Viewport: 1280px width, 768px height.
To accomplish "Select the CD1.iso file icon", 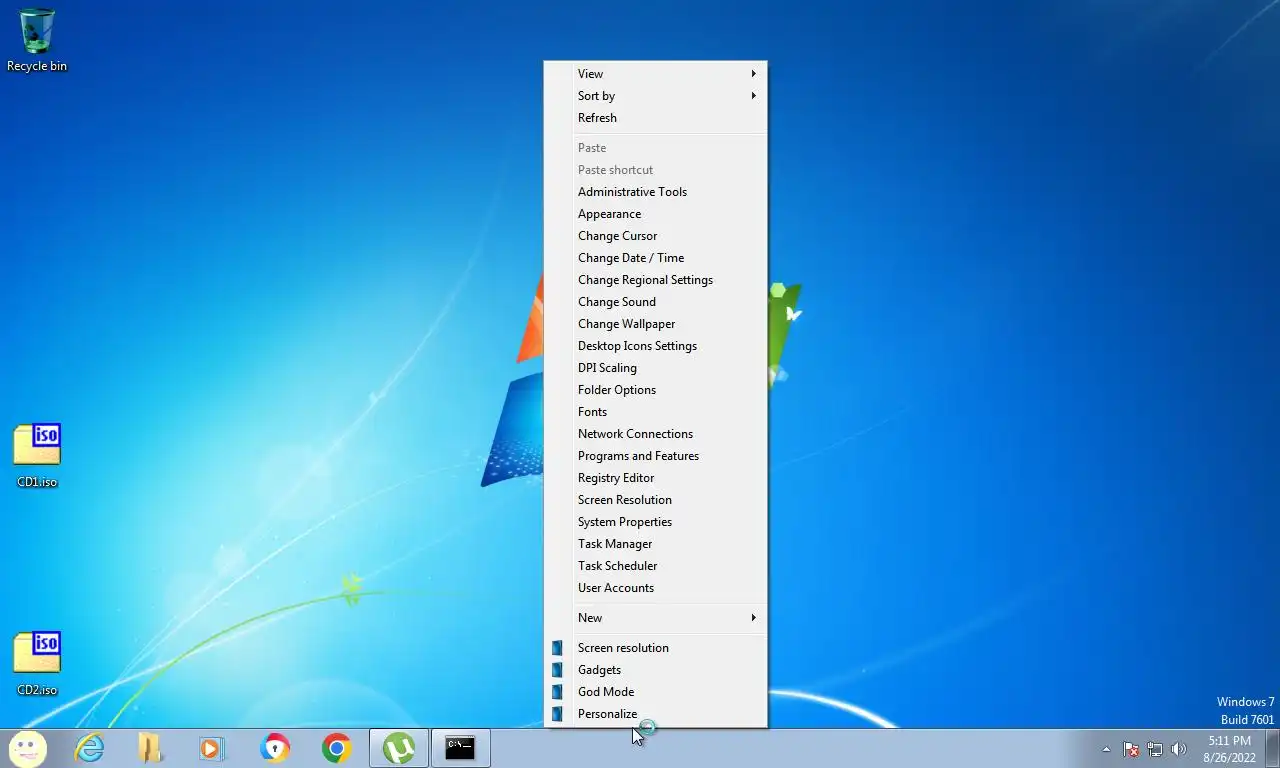I will [x=37, y=456].
